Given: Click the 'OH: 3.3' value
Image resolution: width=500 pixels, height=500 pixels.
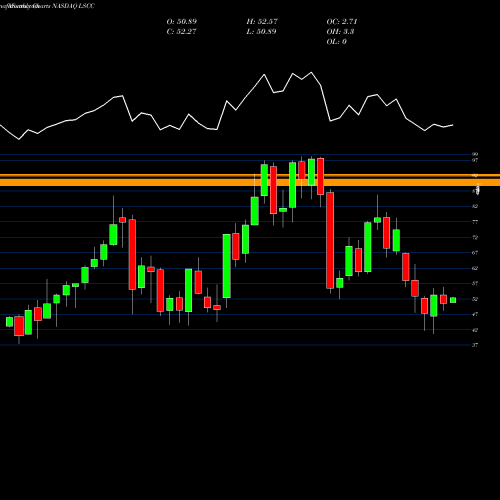Looking at the screenshot, I should [x=340, y=32].
